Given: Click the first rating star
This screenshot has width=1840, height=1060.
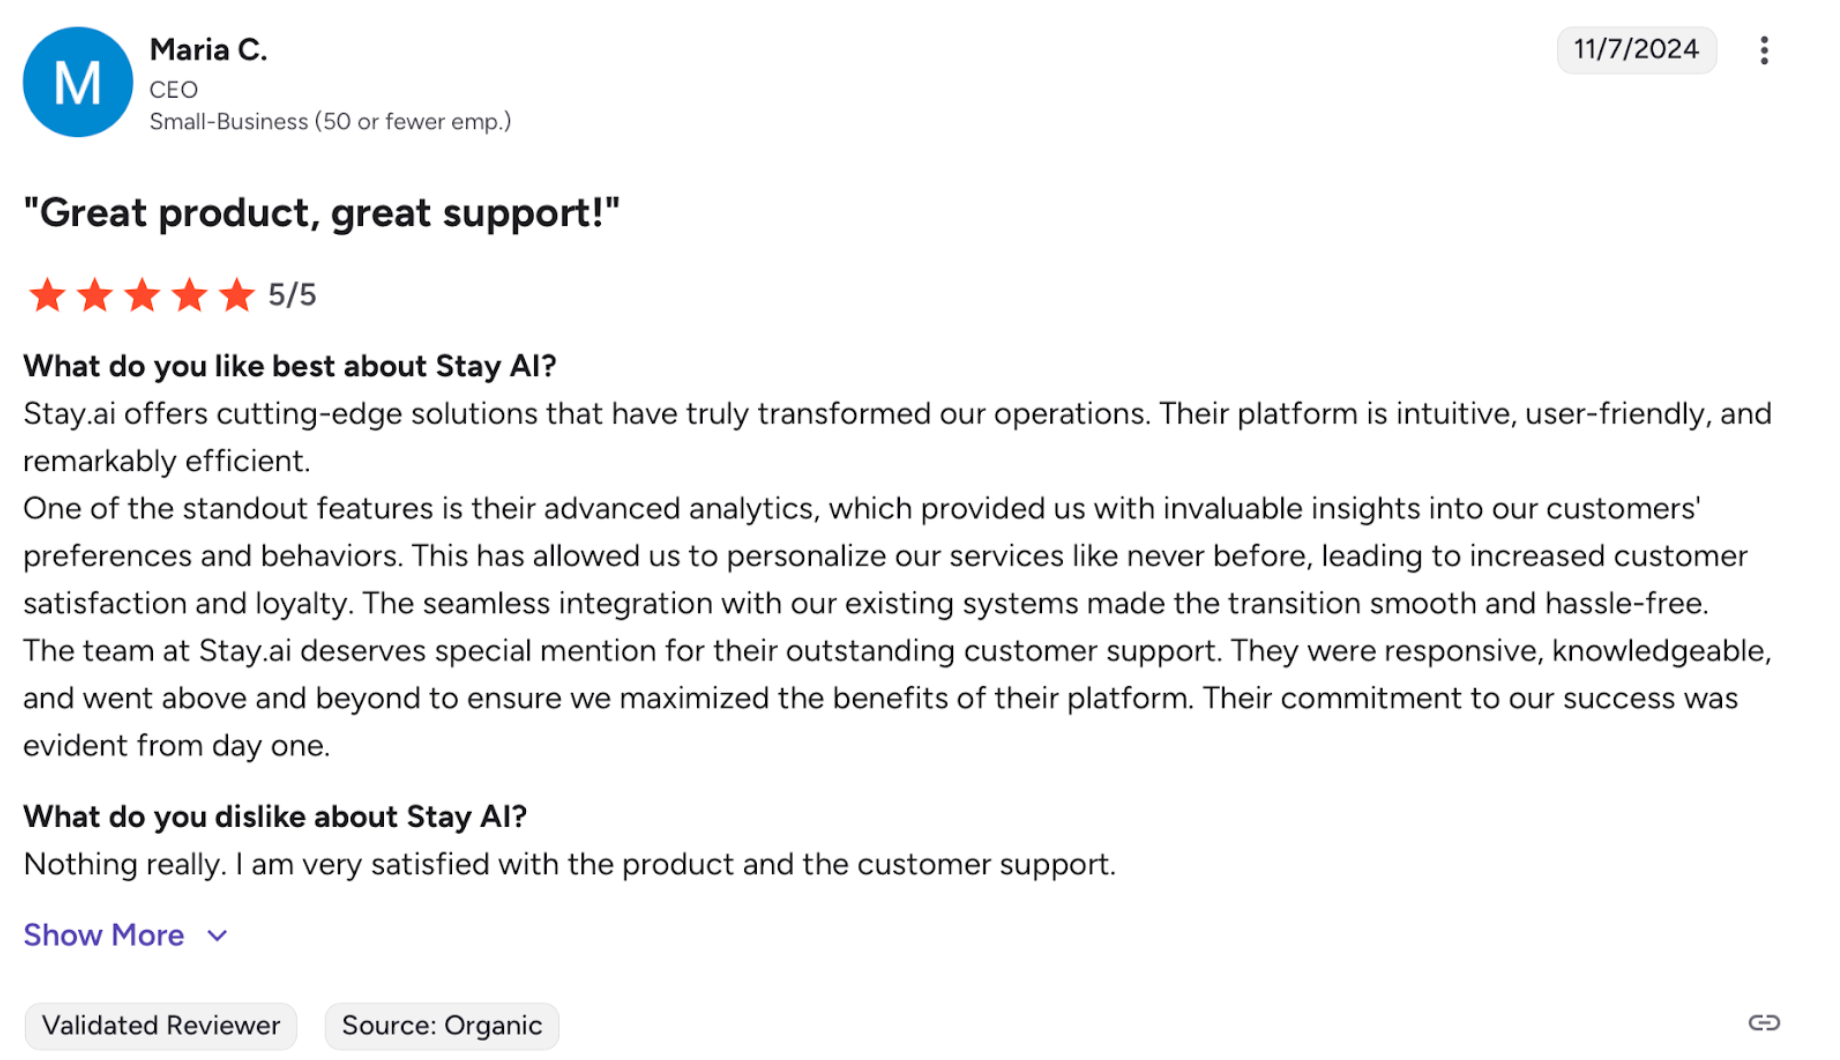Looking at the screenshot, I should coord(47,295).
